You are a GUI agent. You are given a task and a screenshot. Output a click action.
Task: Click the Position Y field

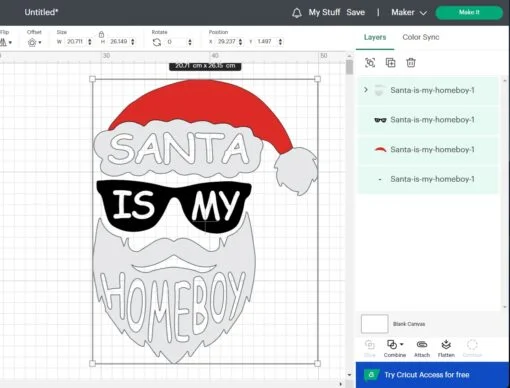pyautogui.click(x=266, y=42)
